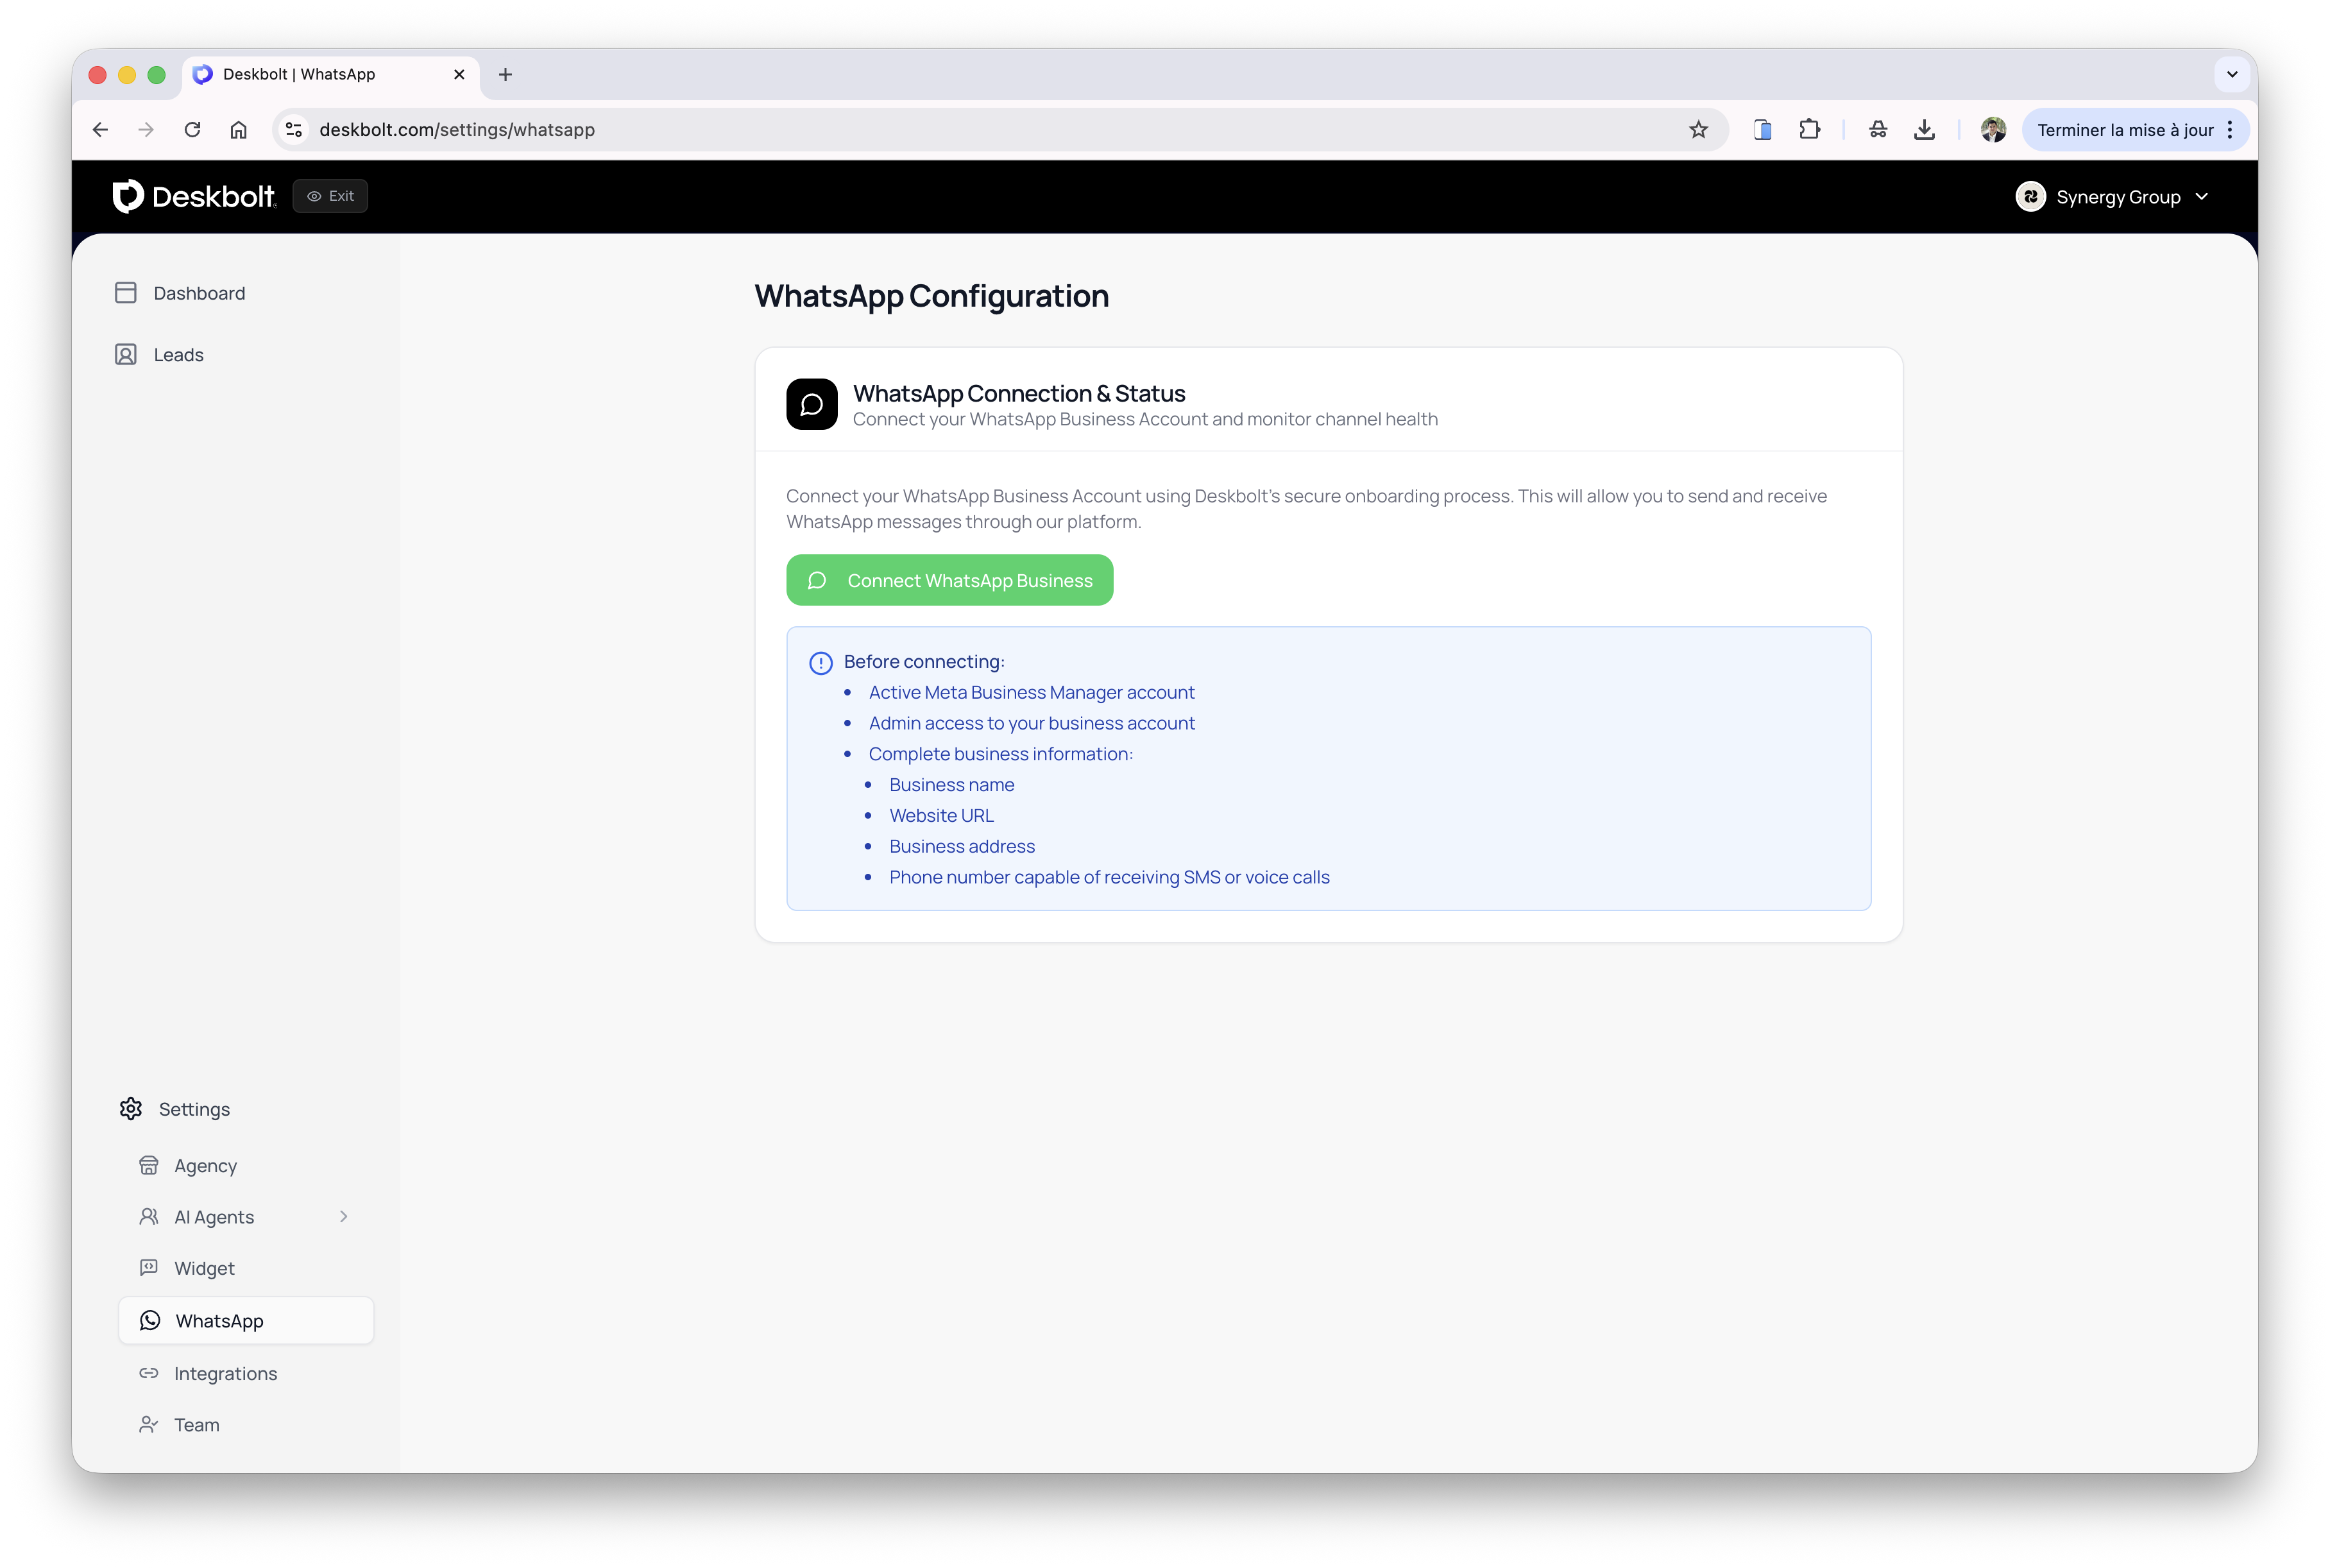The image size is (2330, 1568).
Task: Click Connect WhatsApp Business button
Action: point(949,580)
